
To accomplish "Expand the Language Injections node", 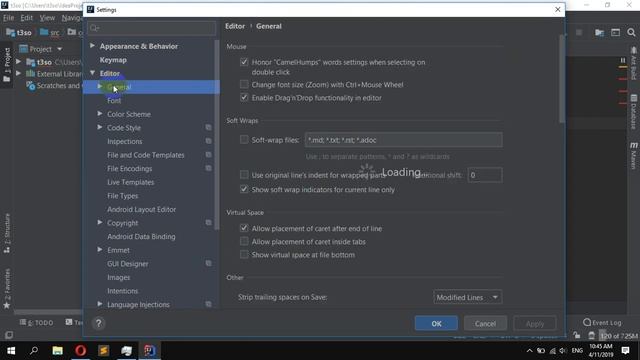I will 100,304.
